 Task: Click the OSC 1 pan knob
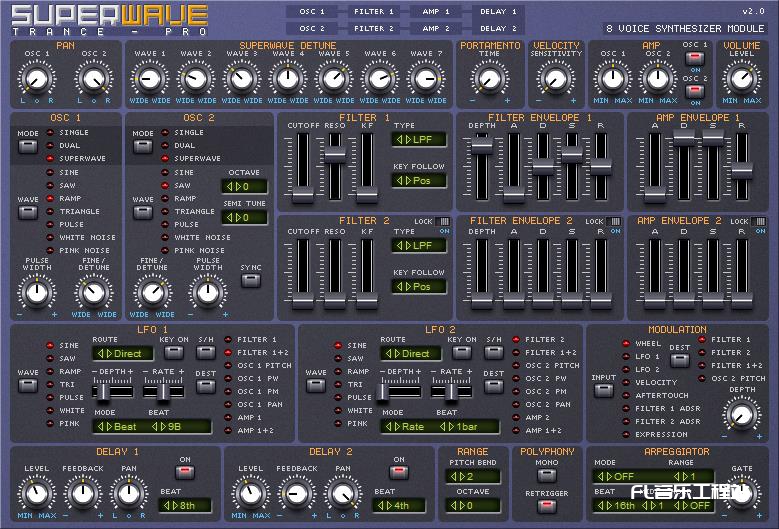37,78
